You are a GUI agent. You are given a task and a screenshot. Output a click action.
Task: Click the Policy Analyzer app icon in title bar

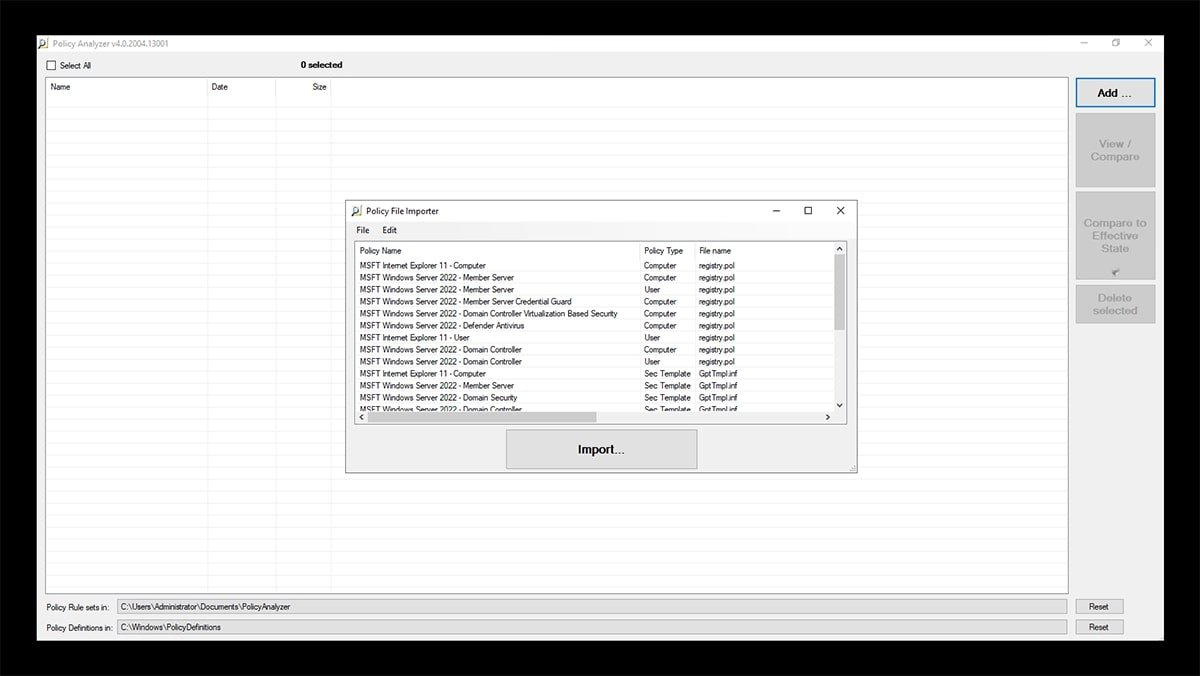(x=43, y=44)
